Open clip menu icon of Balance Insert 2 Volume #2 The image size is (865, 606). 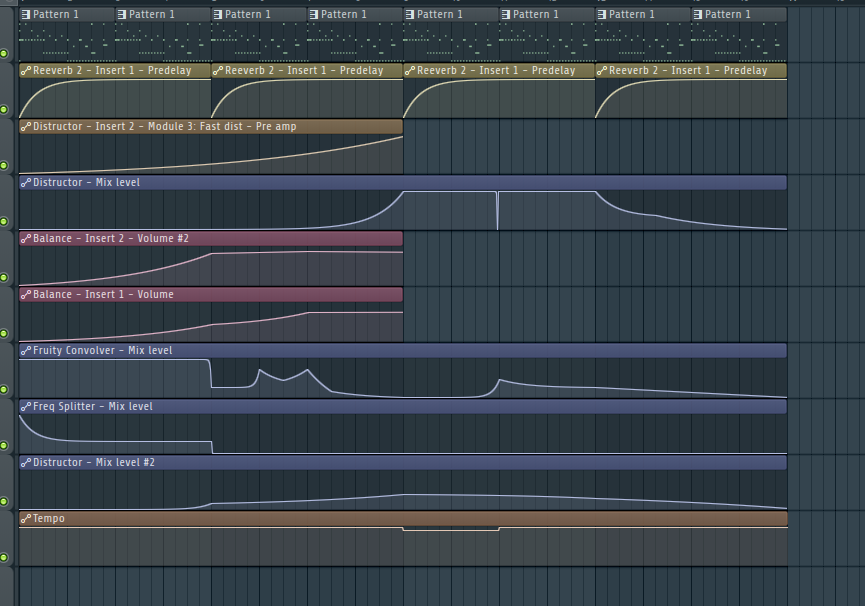25,239
